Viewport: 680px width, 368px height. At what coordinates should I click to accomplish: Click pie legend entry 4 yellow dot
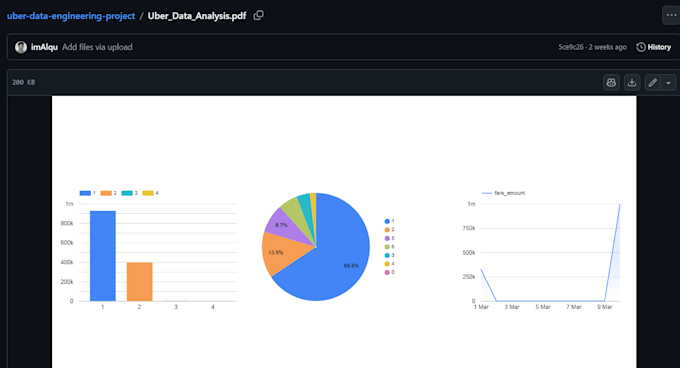[387, 264]
